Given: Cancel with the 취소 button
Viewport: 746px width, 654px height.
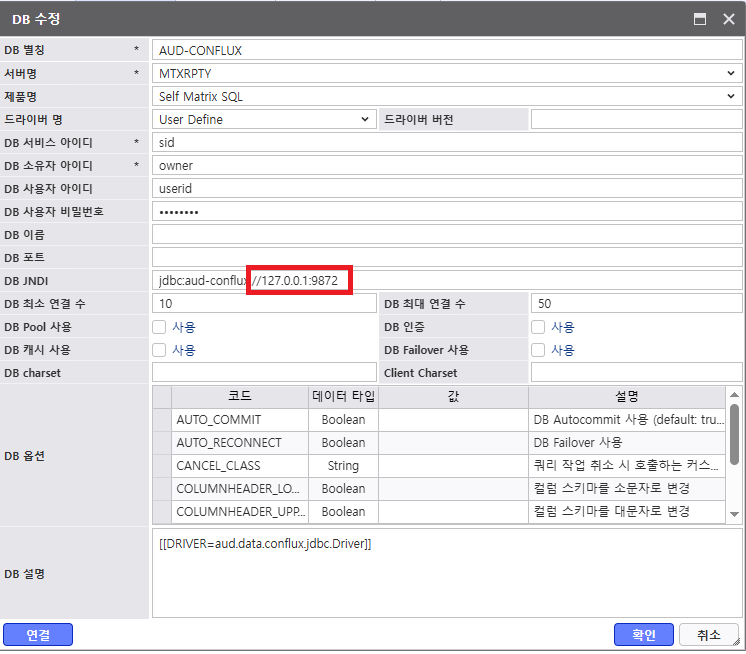Looking at the screenshot, I should [x=708, y=635].
